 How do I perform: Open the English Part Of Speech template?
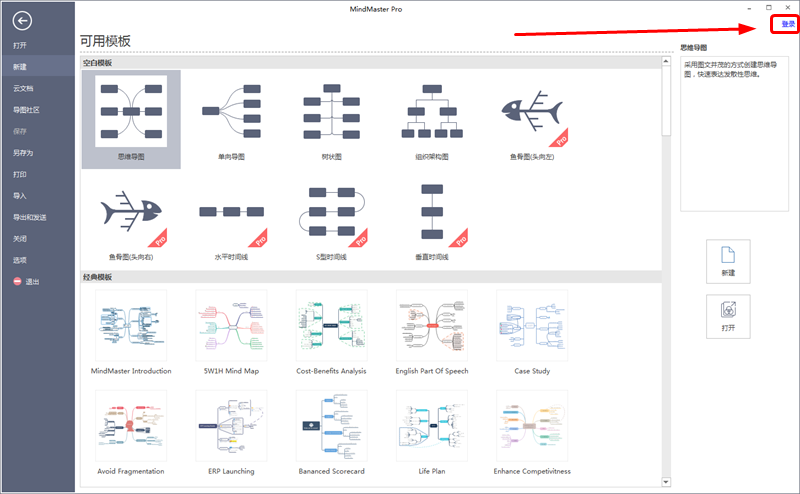coord(432,332)
